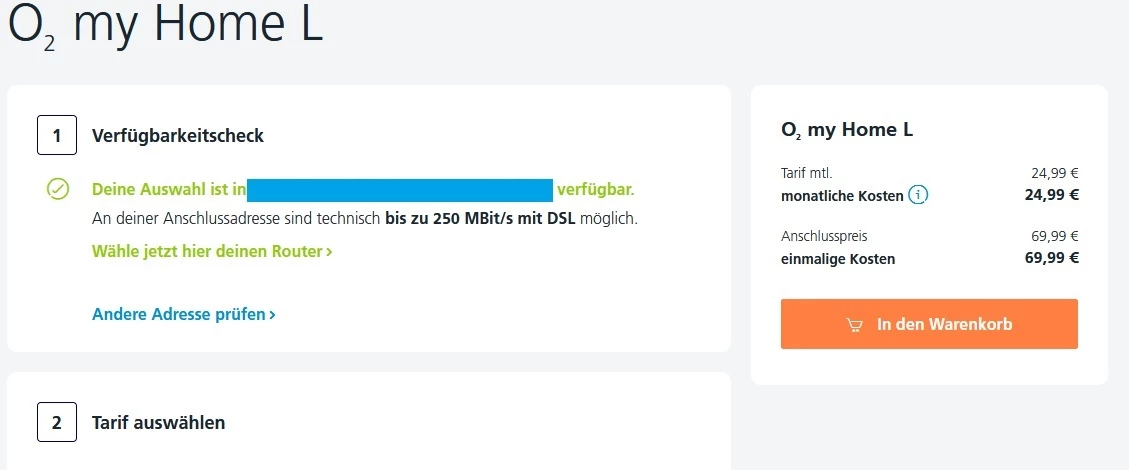Collapse the Verfügbarkeitscheck section heading
Screen dimensions: 1129x470
178,136
